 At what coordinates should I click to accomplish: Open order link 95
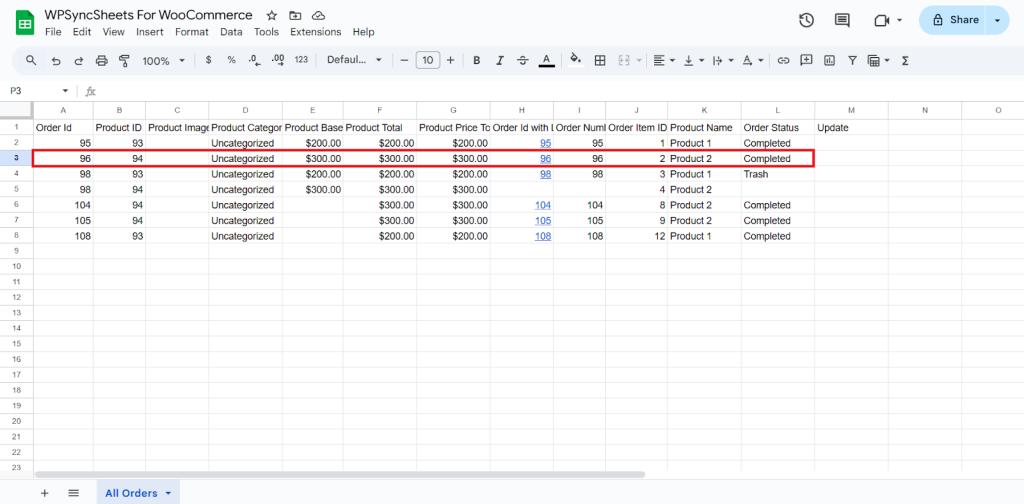click(x=545, y=143)
